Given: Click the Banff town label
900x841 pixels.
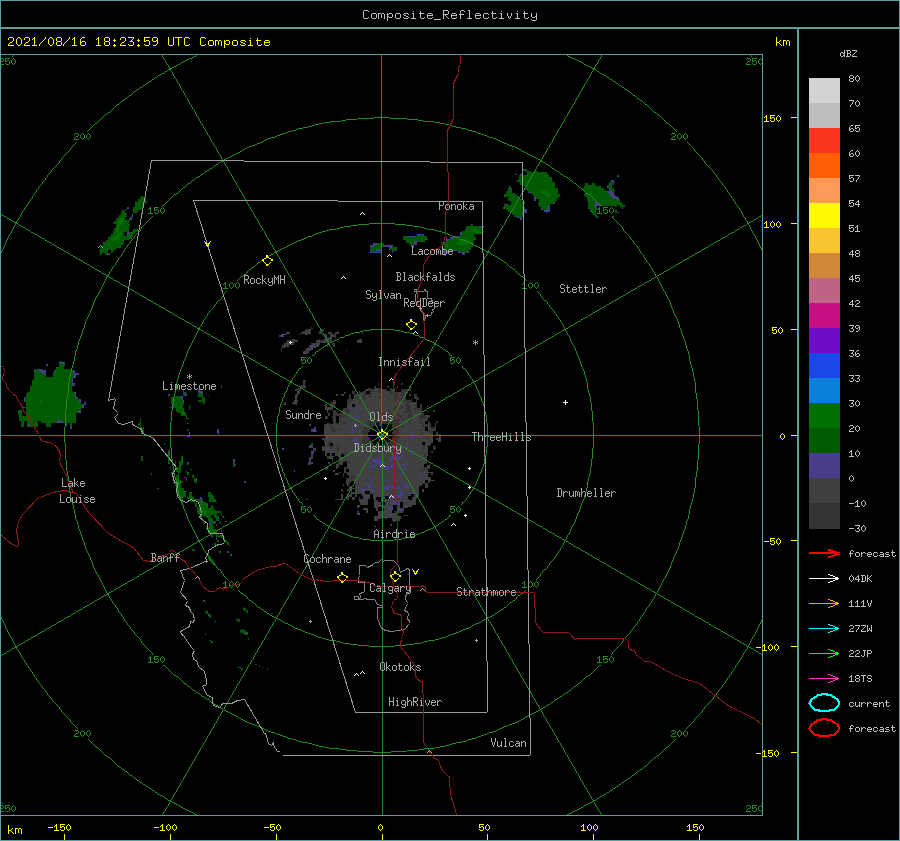Looking at the screenshot, I should coord(165,557).
